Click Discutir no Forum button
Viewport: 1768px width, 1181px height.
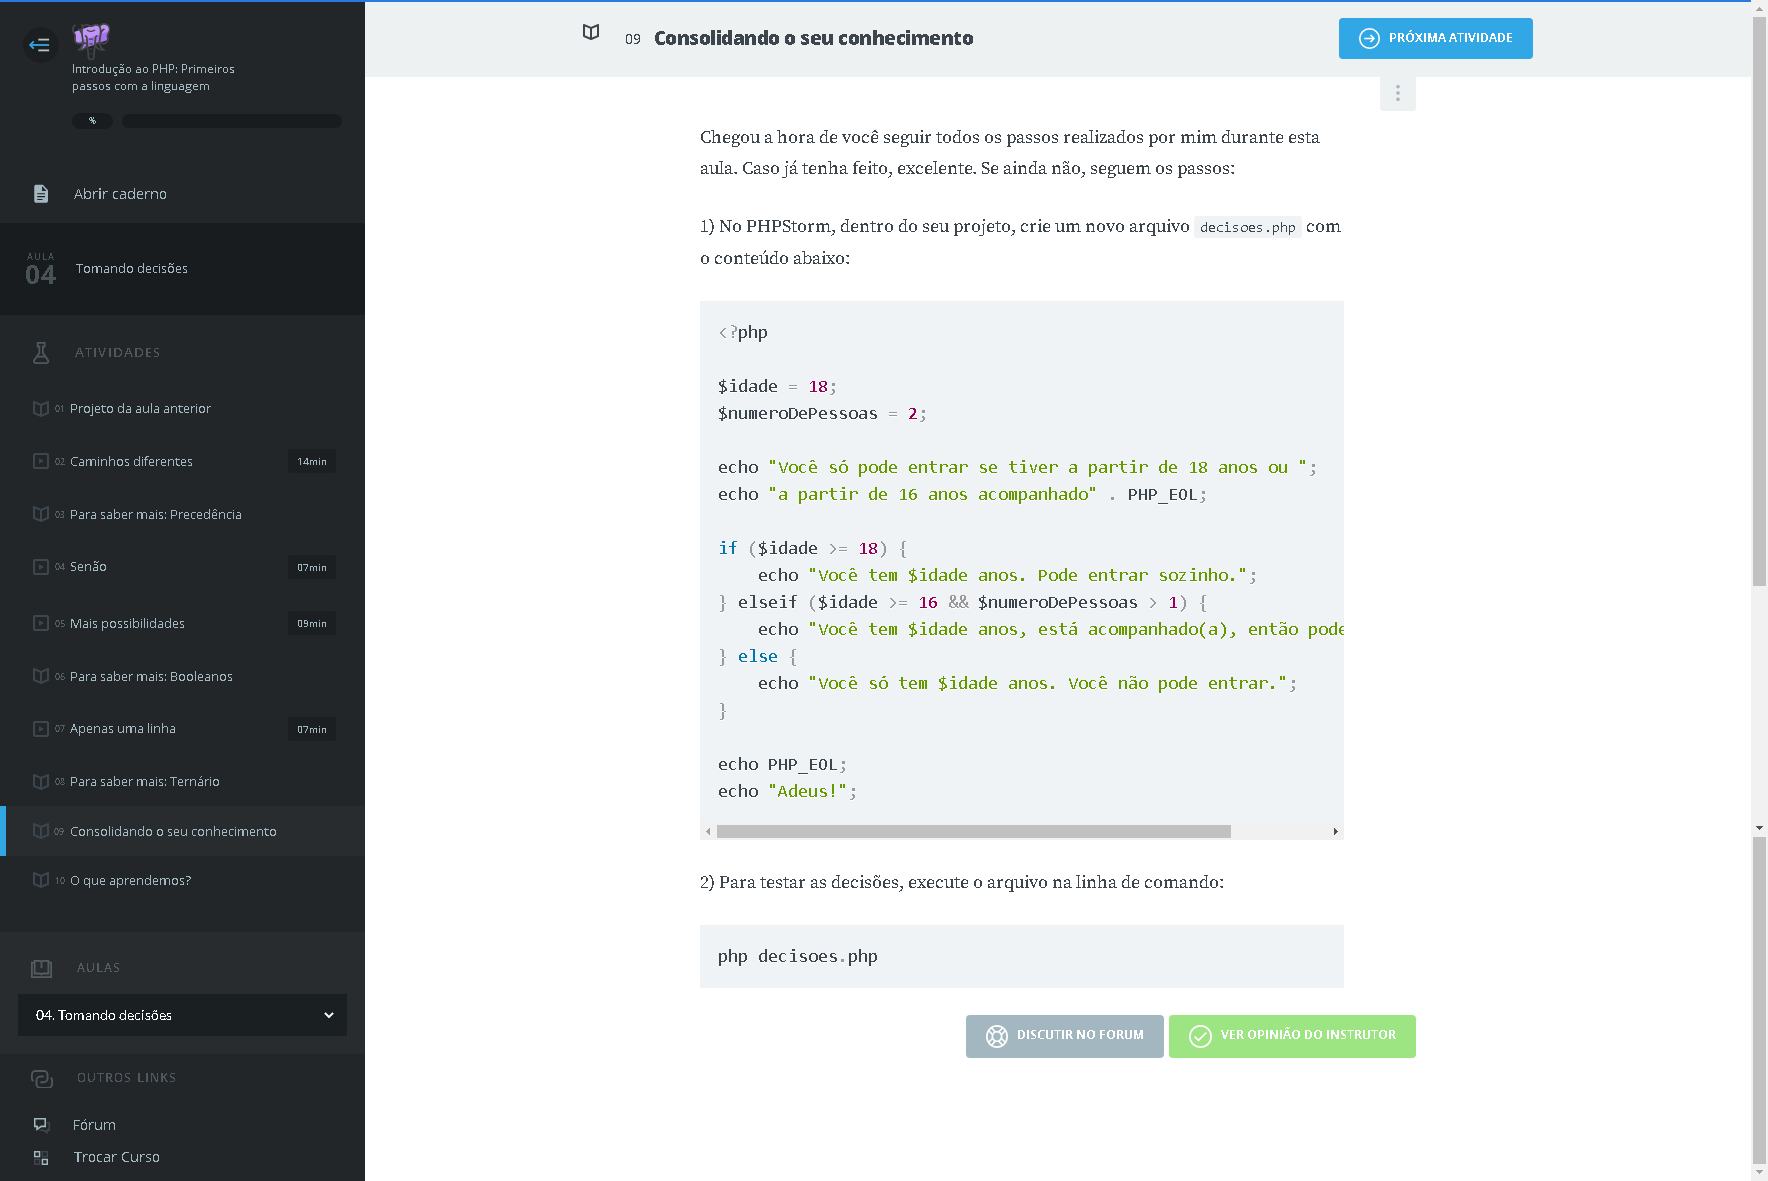coord(1064,1036)
